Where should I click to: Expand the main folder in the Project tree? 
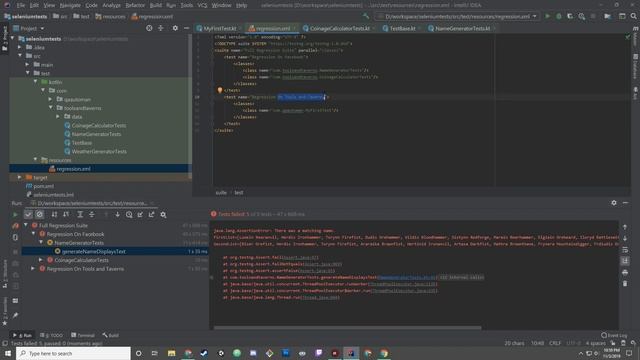[x=27, y=64]
